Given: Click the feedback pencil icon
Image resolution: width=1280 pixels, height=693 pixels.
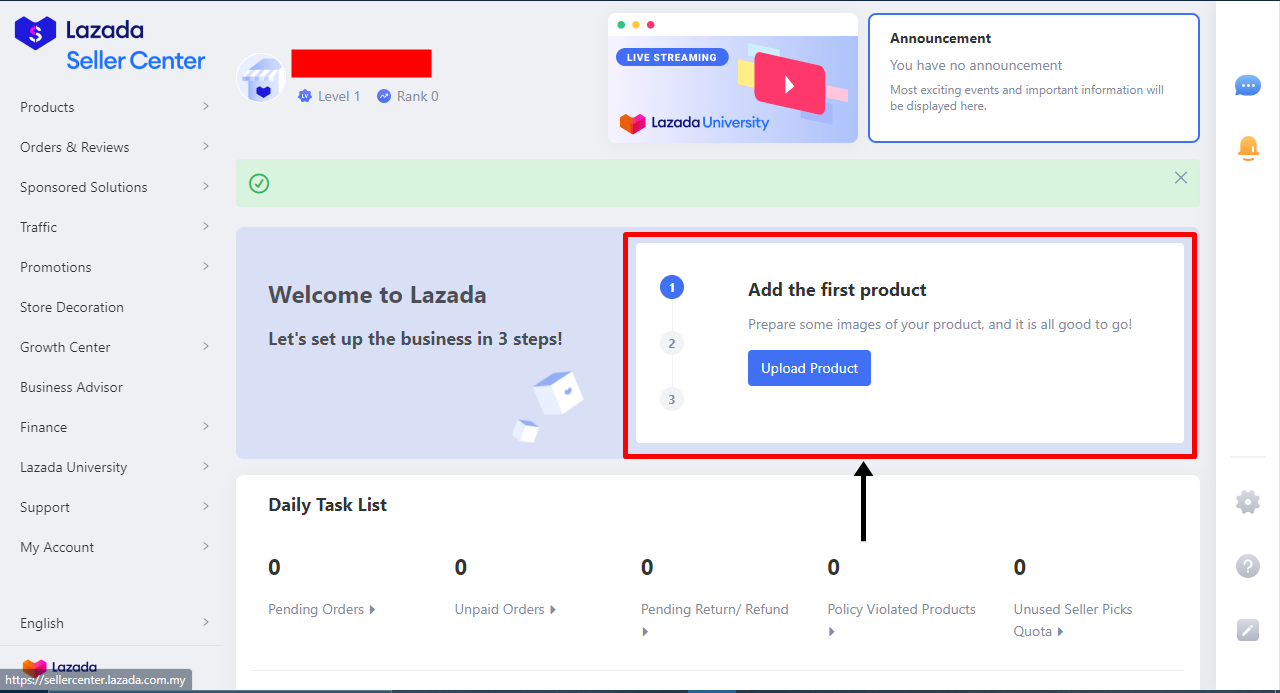Looking at the screenshot, I should 1248,630.
